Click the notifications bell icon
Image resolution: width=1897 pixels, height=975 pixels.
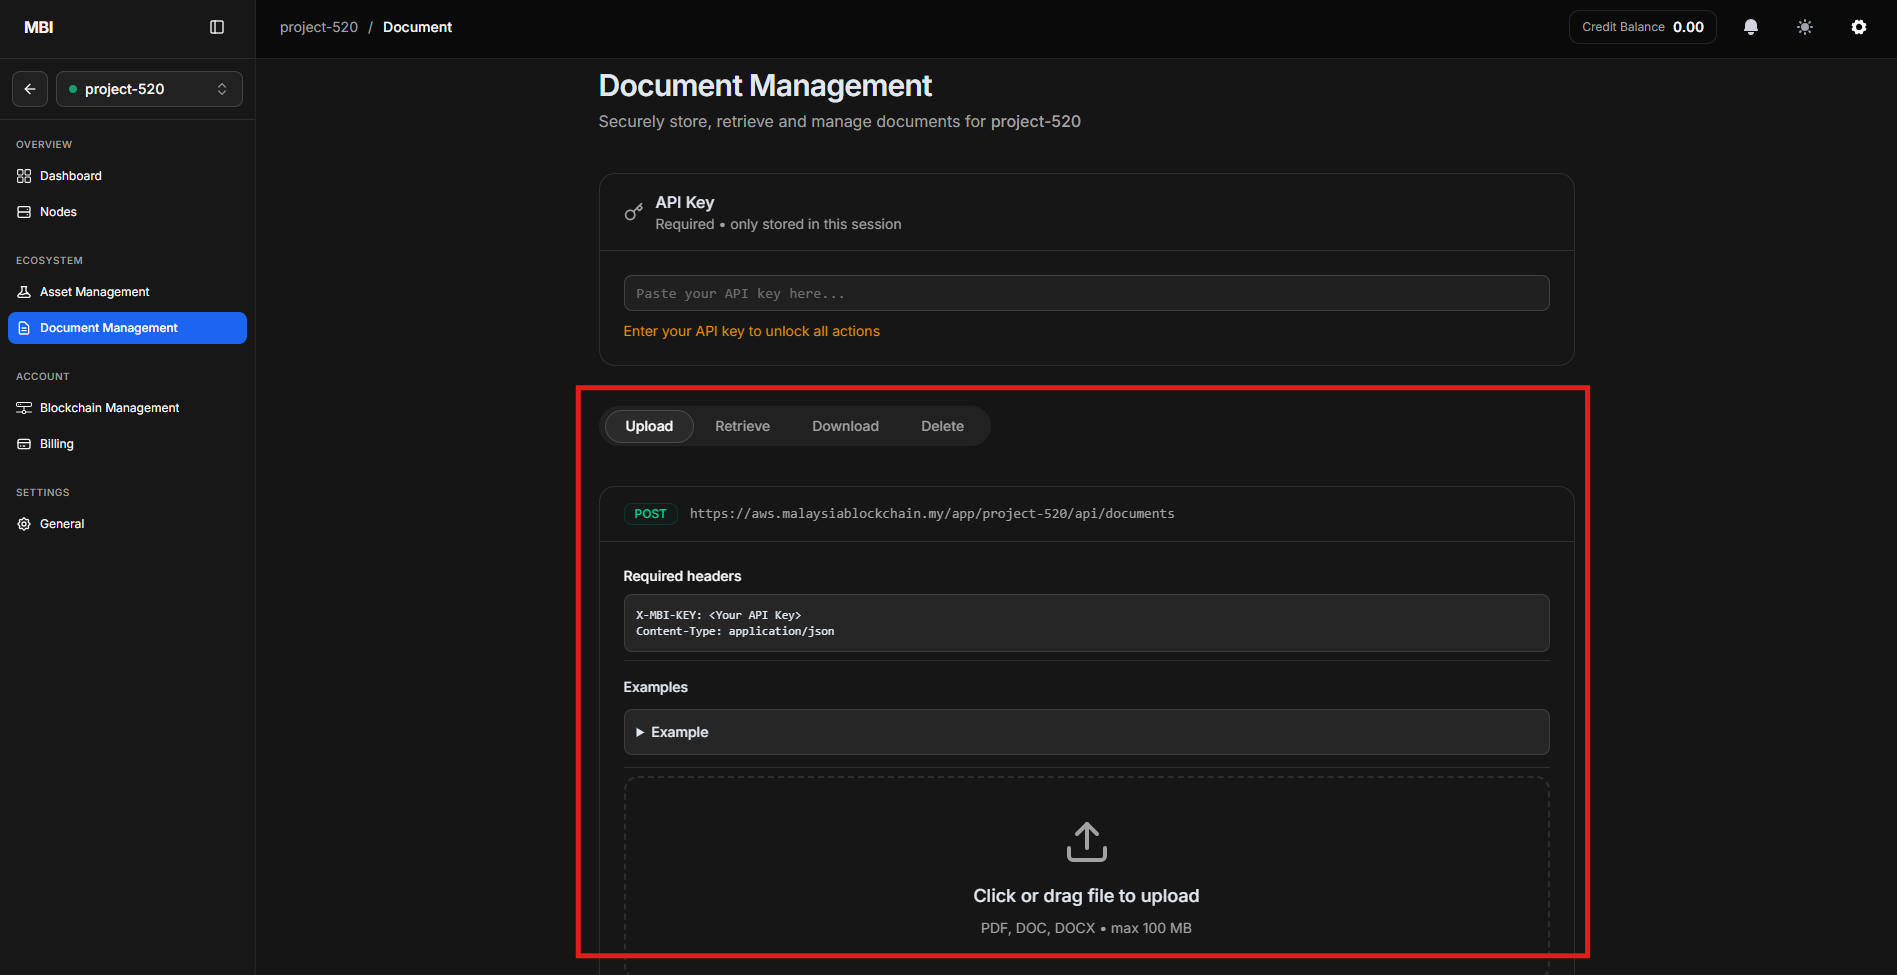pyautogui.click(x=1750, y=27)
